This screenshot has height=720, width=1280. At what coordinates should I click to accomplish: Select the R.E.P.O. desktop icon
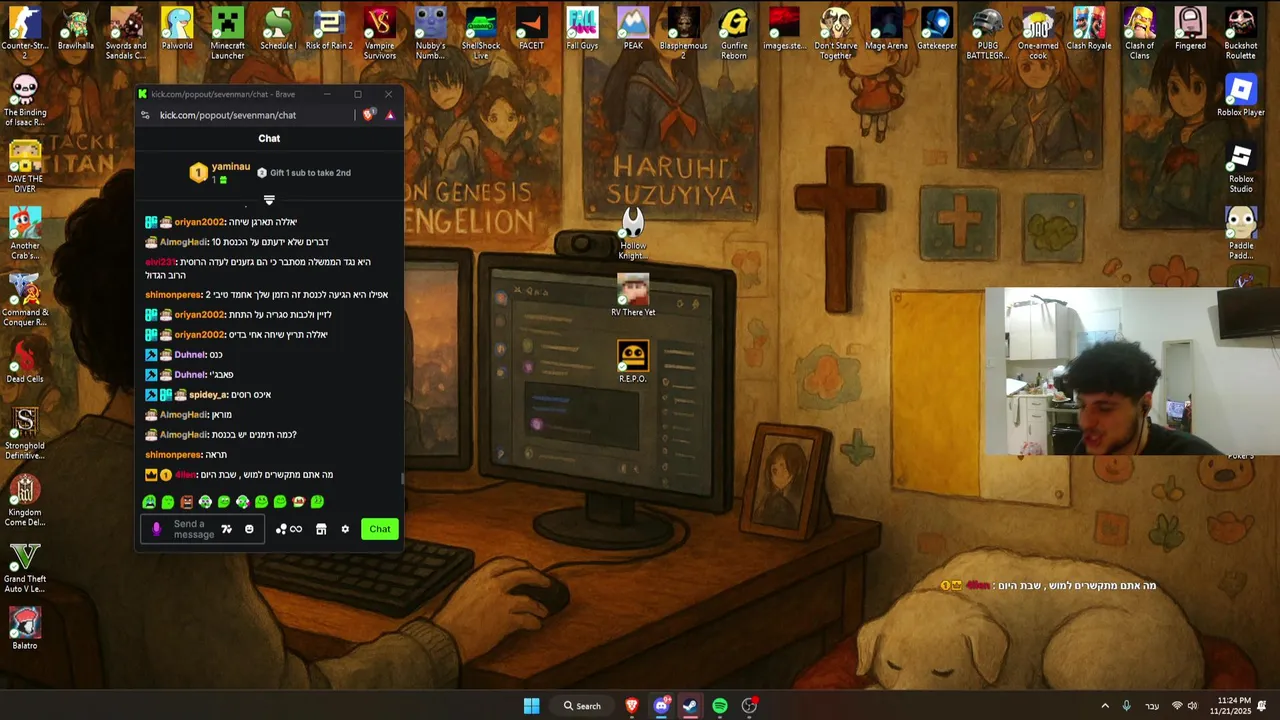(x=633, y=362)
